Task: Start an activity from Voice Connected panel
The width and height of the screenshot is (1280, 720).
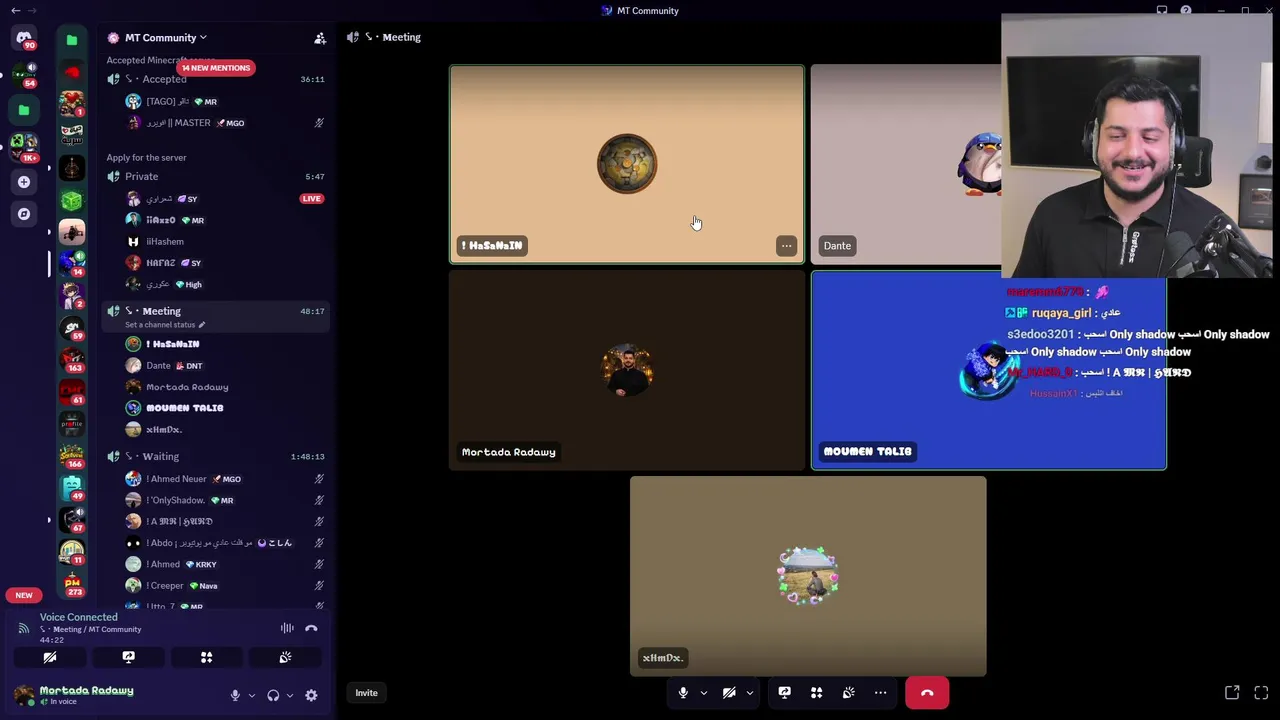Action: [x=206, y=657]
